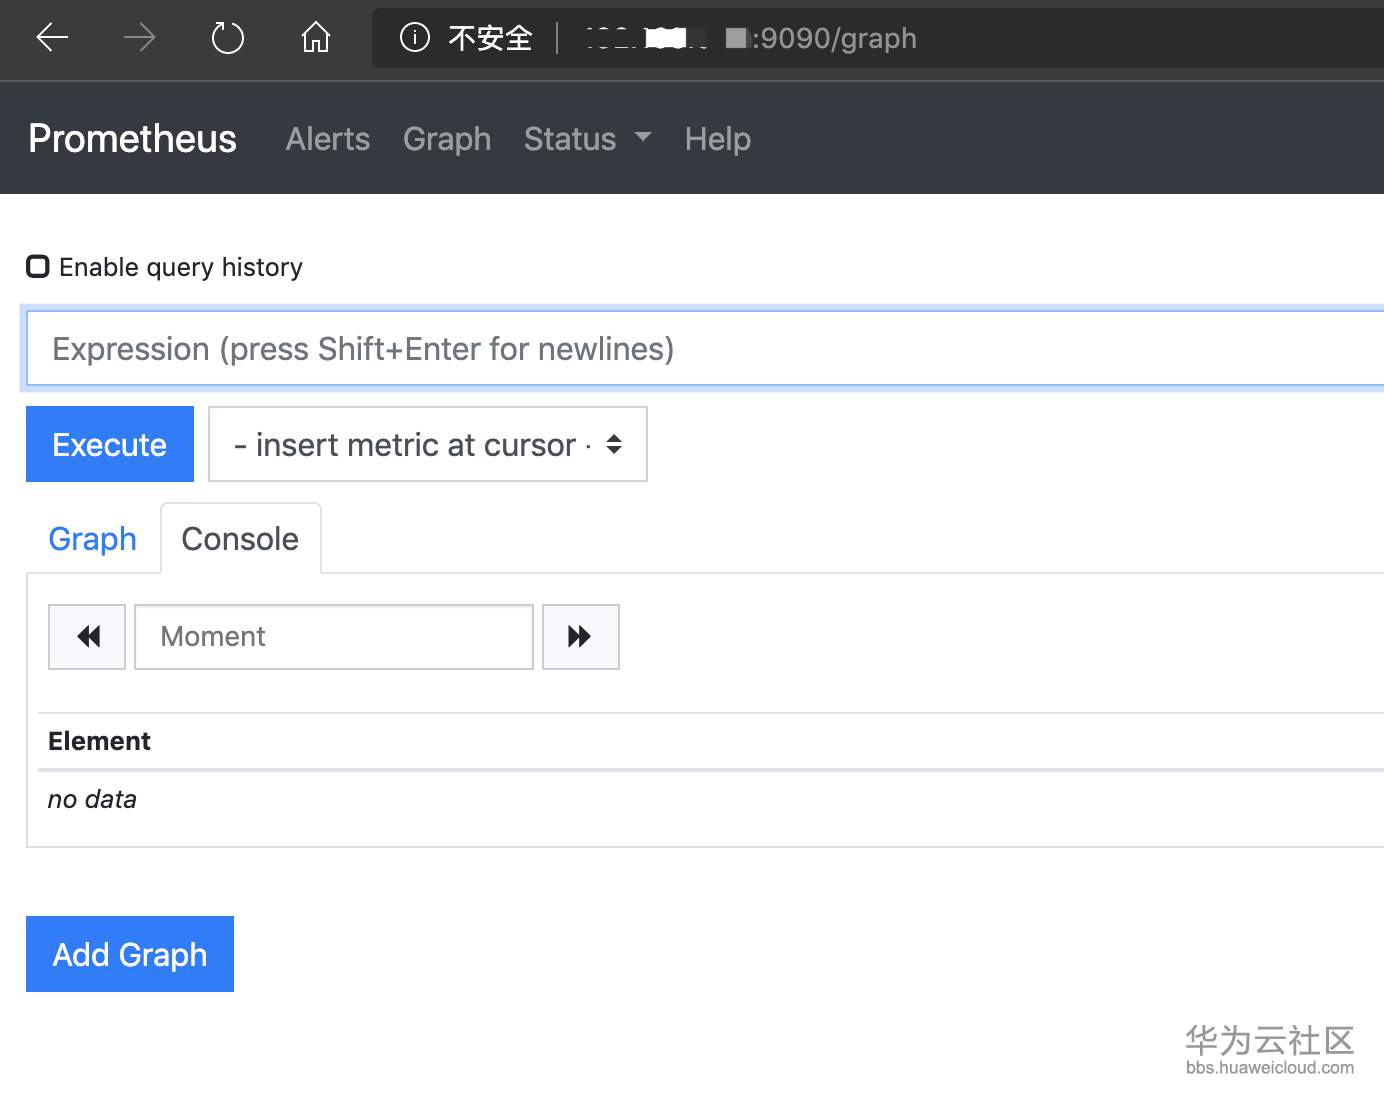Step moment backward with rewind icon
This screenshot has width=1384, height=1104.
click(x=87, y=637)
